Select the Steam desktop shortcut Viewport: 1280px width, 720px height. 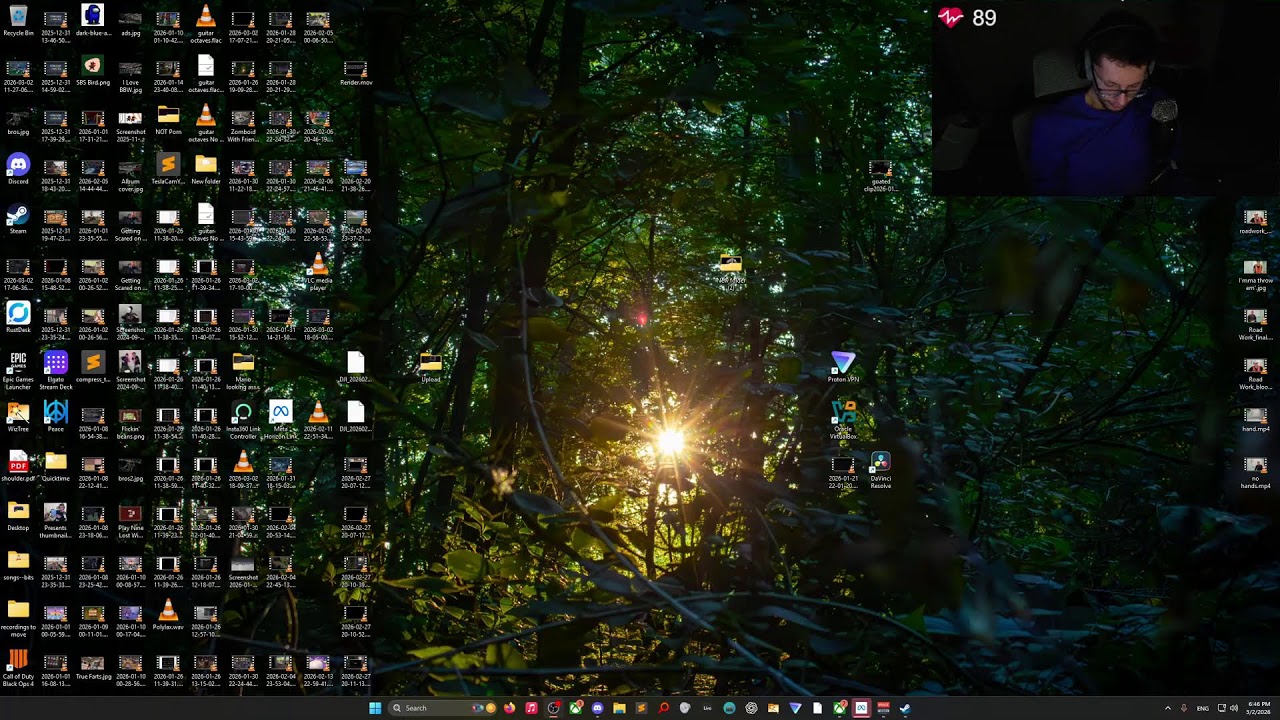tap(18, 219)
